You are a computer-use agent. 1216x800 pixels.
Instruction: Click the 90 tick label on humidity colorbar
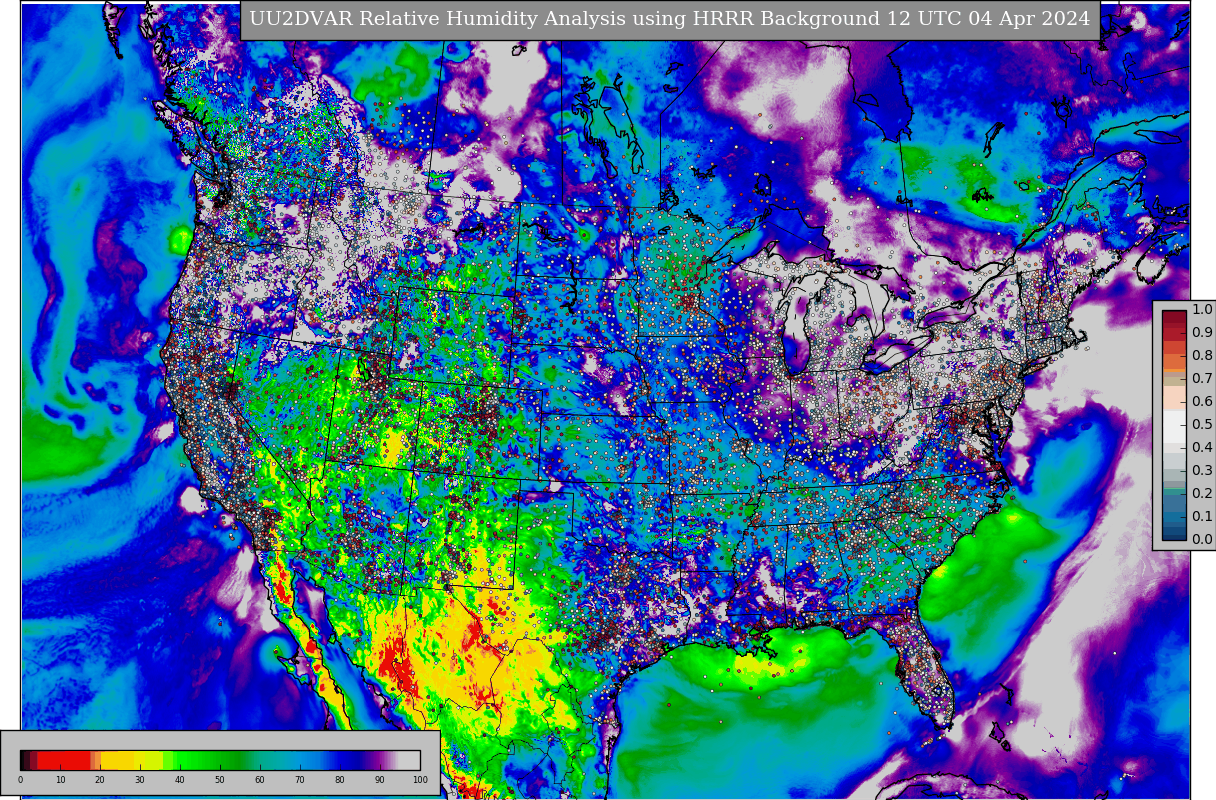[380, 781]
